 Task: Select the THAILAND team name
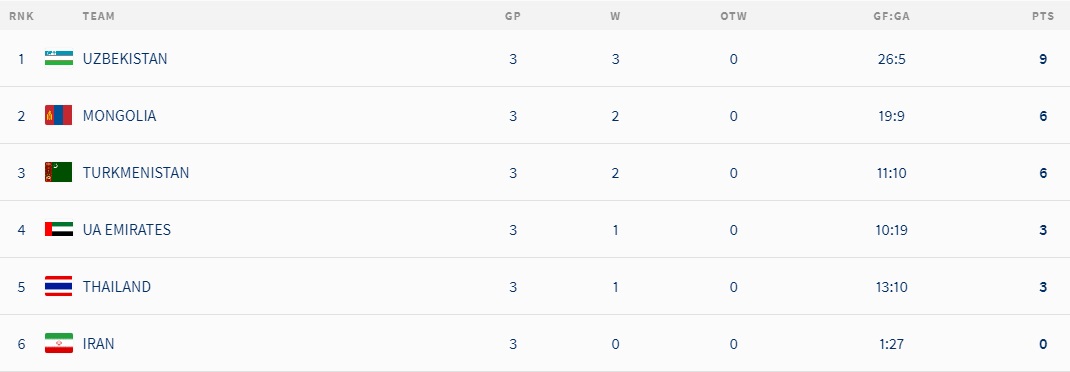click(x=117, y=287)
